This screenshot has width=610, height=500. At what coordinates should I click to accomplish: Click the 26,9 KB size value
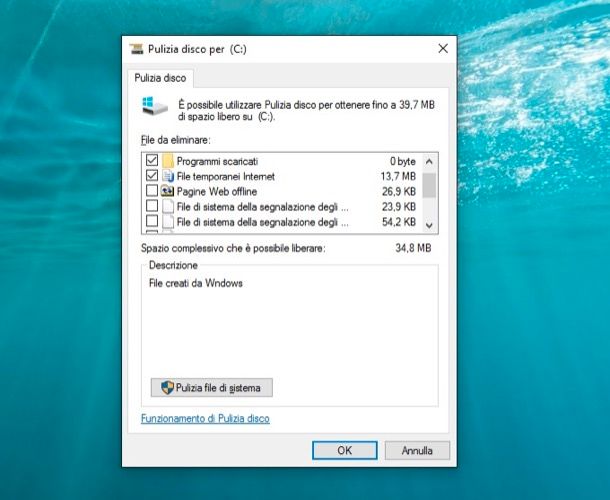[399, 191]
